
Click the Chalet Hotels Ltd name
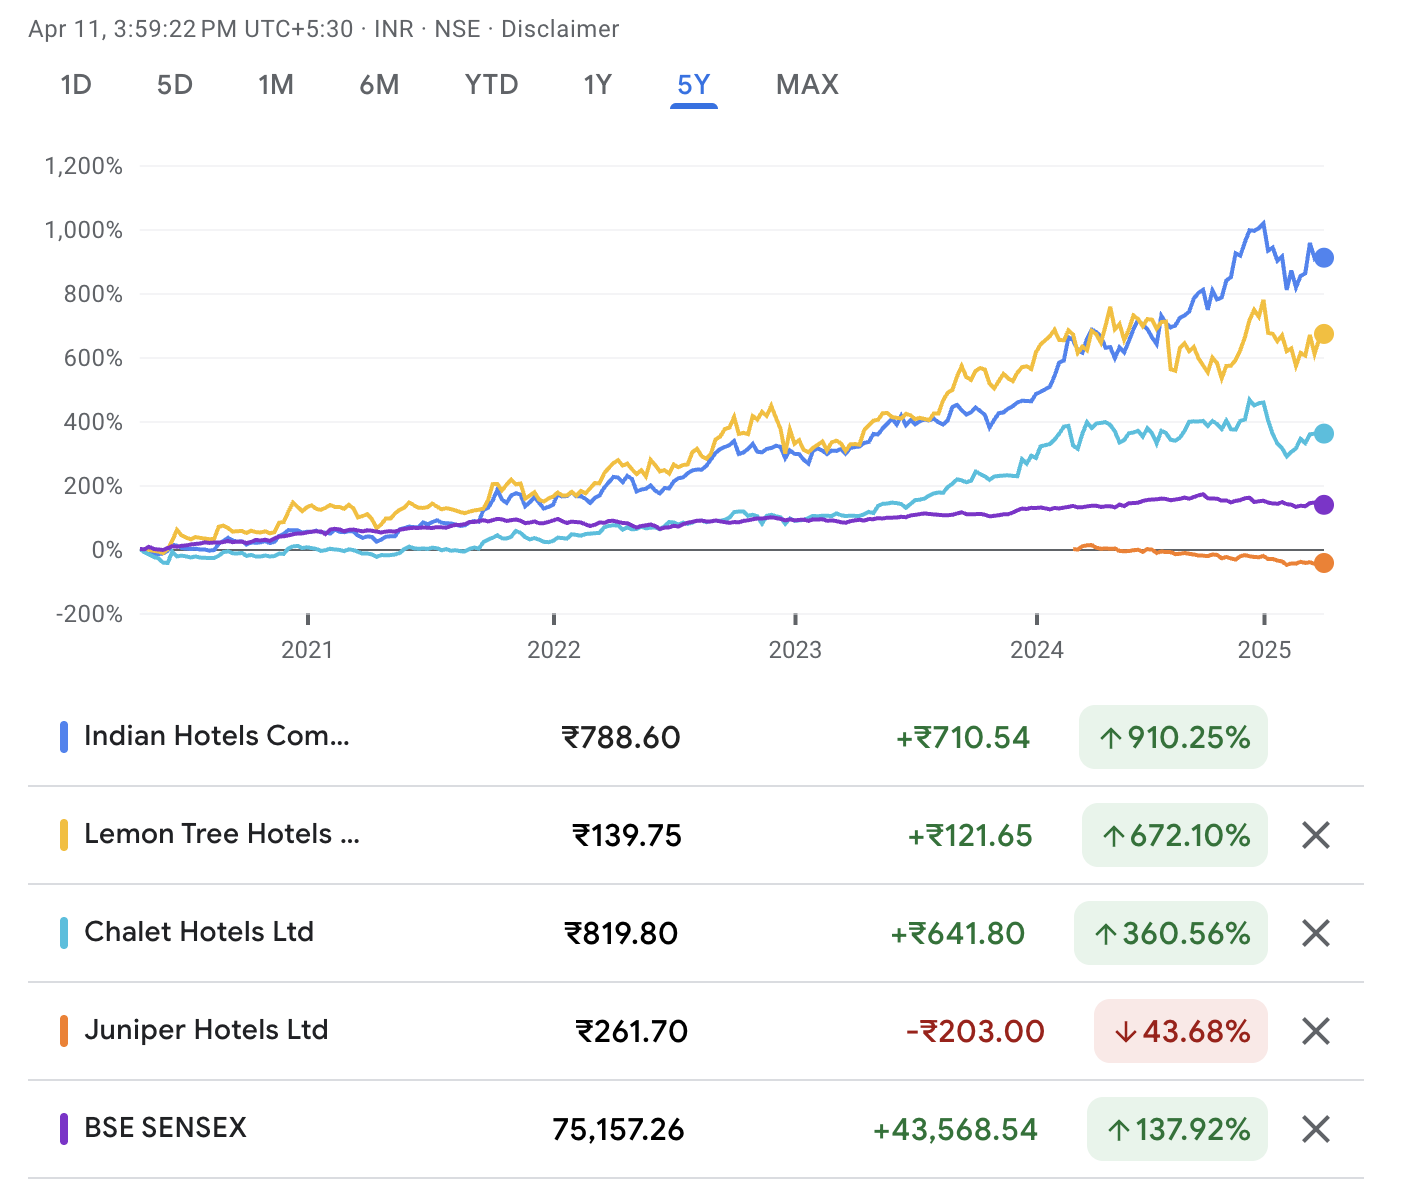coord(199,932)
